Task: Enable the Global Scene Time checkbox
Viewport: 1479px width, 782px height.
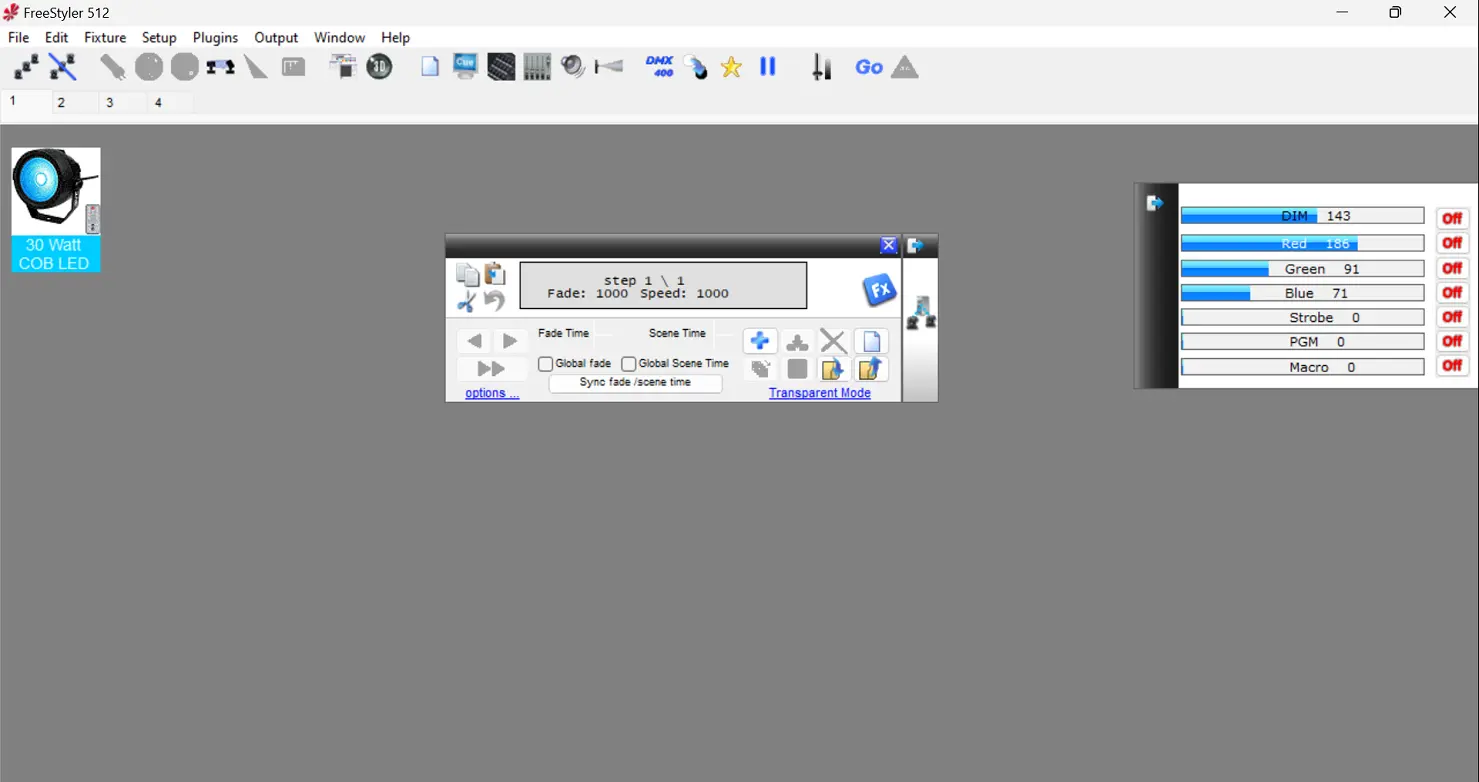Action: pyautogui.click(x=629, y=364)
